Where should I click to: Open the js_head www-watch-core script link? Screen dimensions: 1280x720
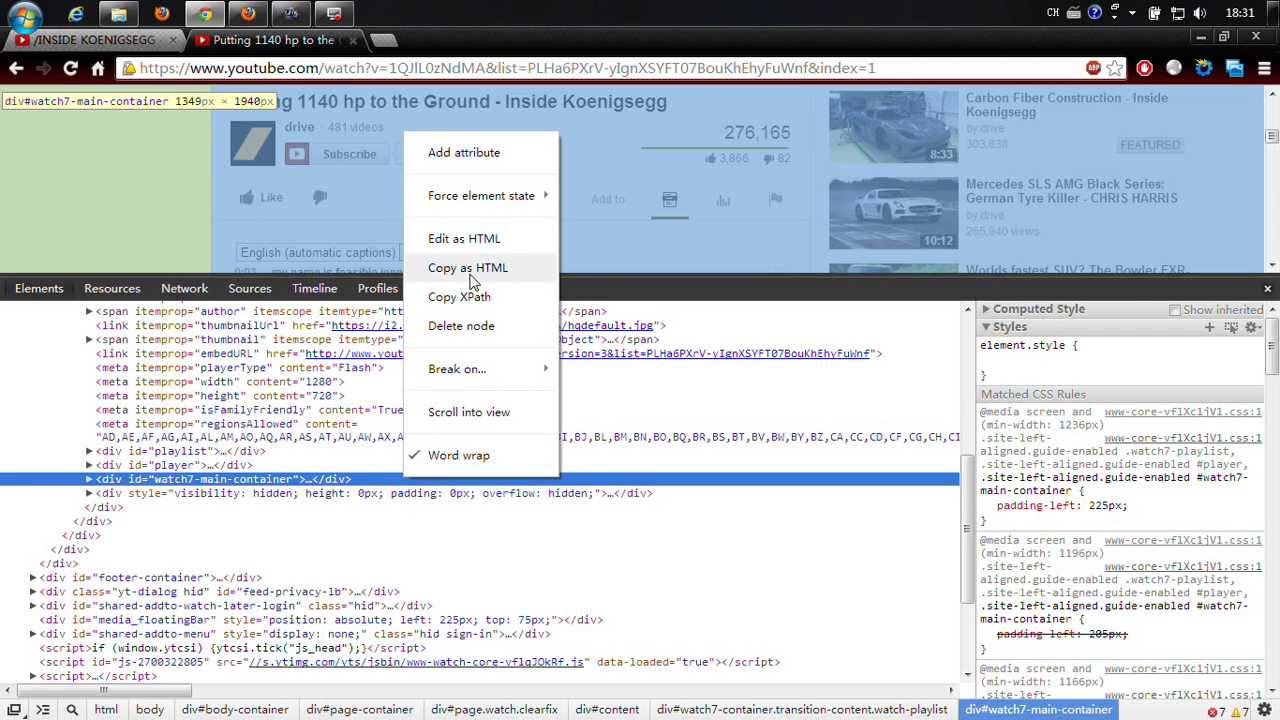415,662
